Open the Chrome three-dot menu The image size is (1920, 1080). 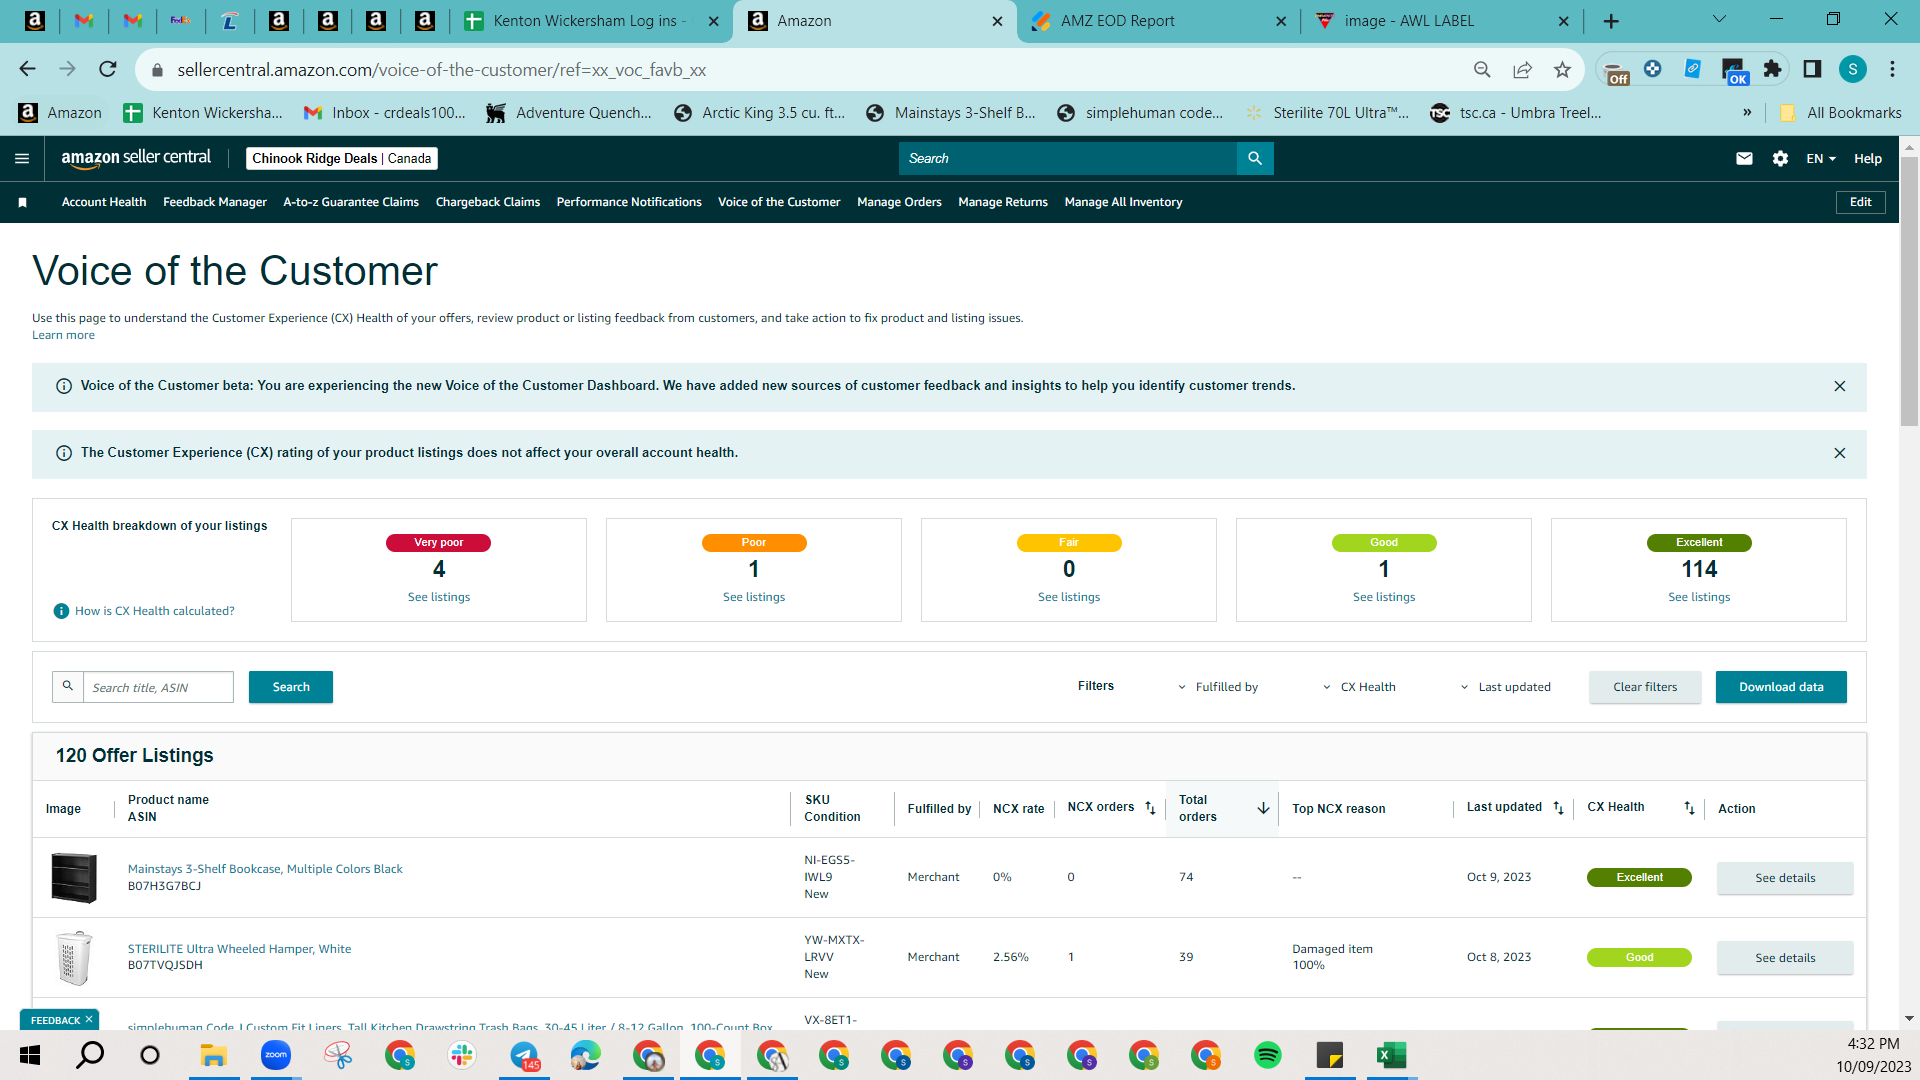point(1892,69)
